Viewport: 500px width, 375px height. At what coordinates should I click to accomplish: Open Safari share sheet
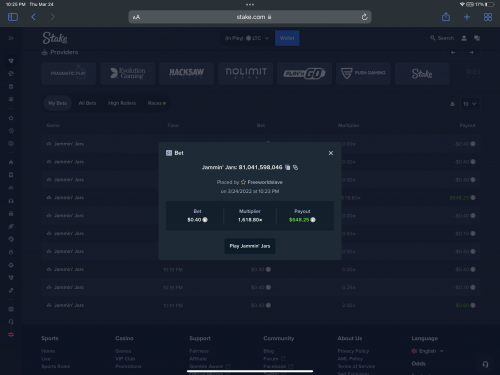tap(446, 17)
